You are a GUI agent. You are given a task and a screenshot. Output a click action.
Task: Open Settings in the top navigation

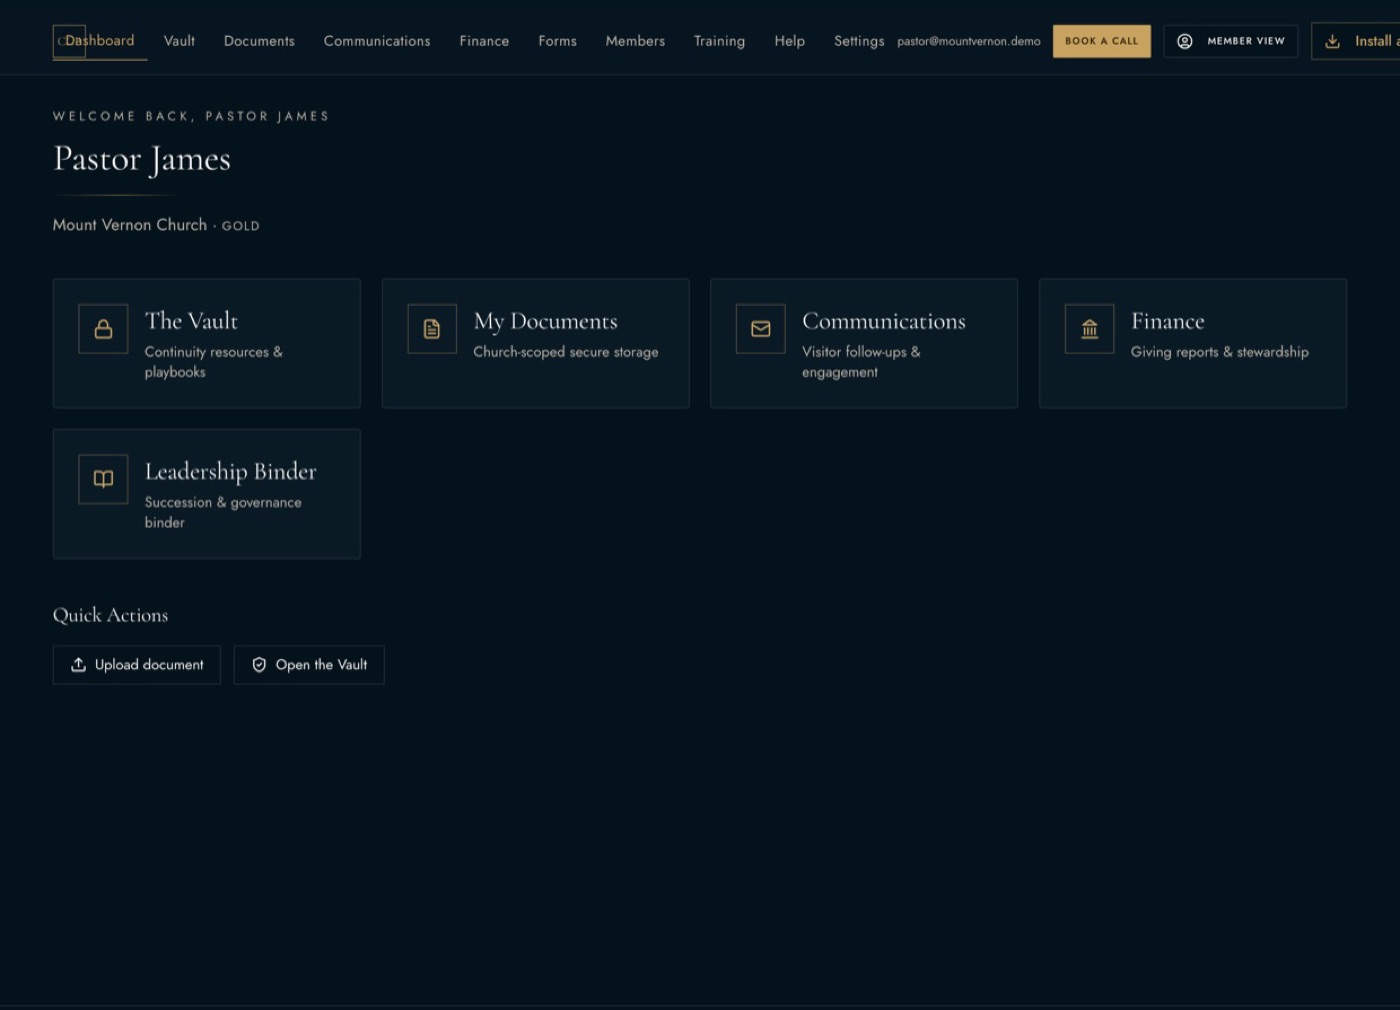(859, 41)
